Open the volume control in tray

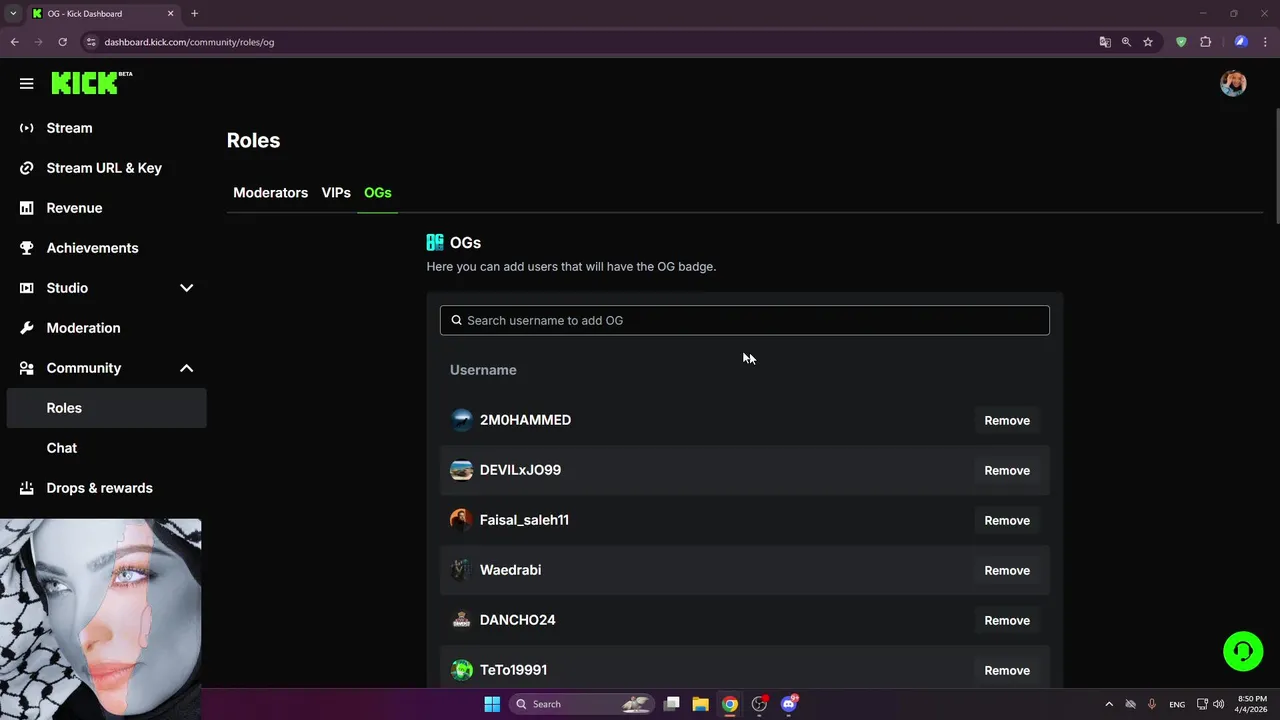click(1219, 704)
